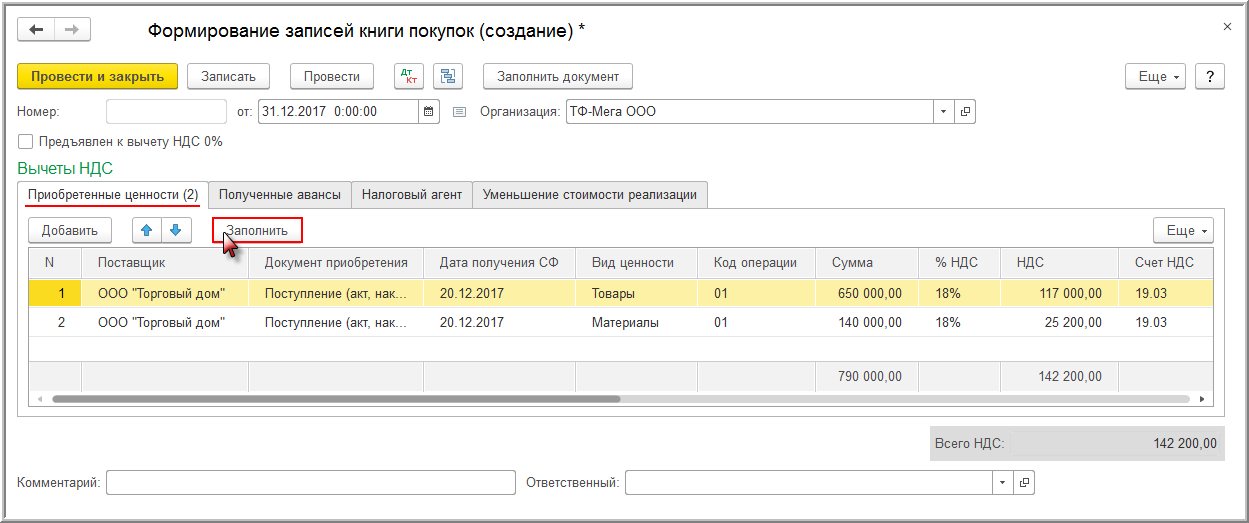Open calendar picker for date field

click(x=429, y=111)
